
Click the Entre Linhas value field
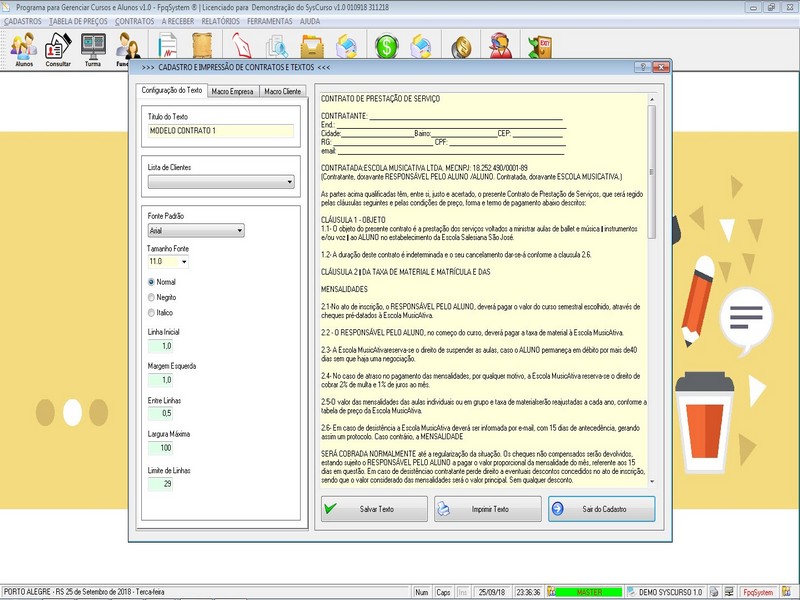pyautogui.click(x=160, y=413)
